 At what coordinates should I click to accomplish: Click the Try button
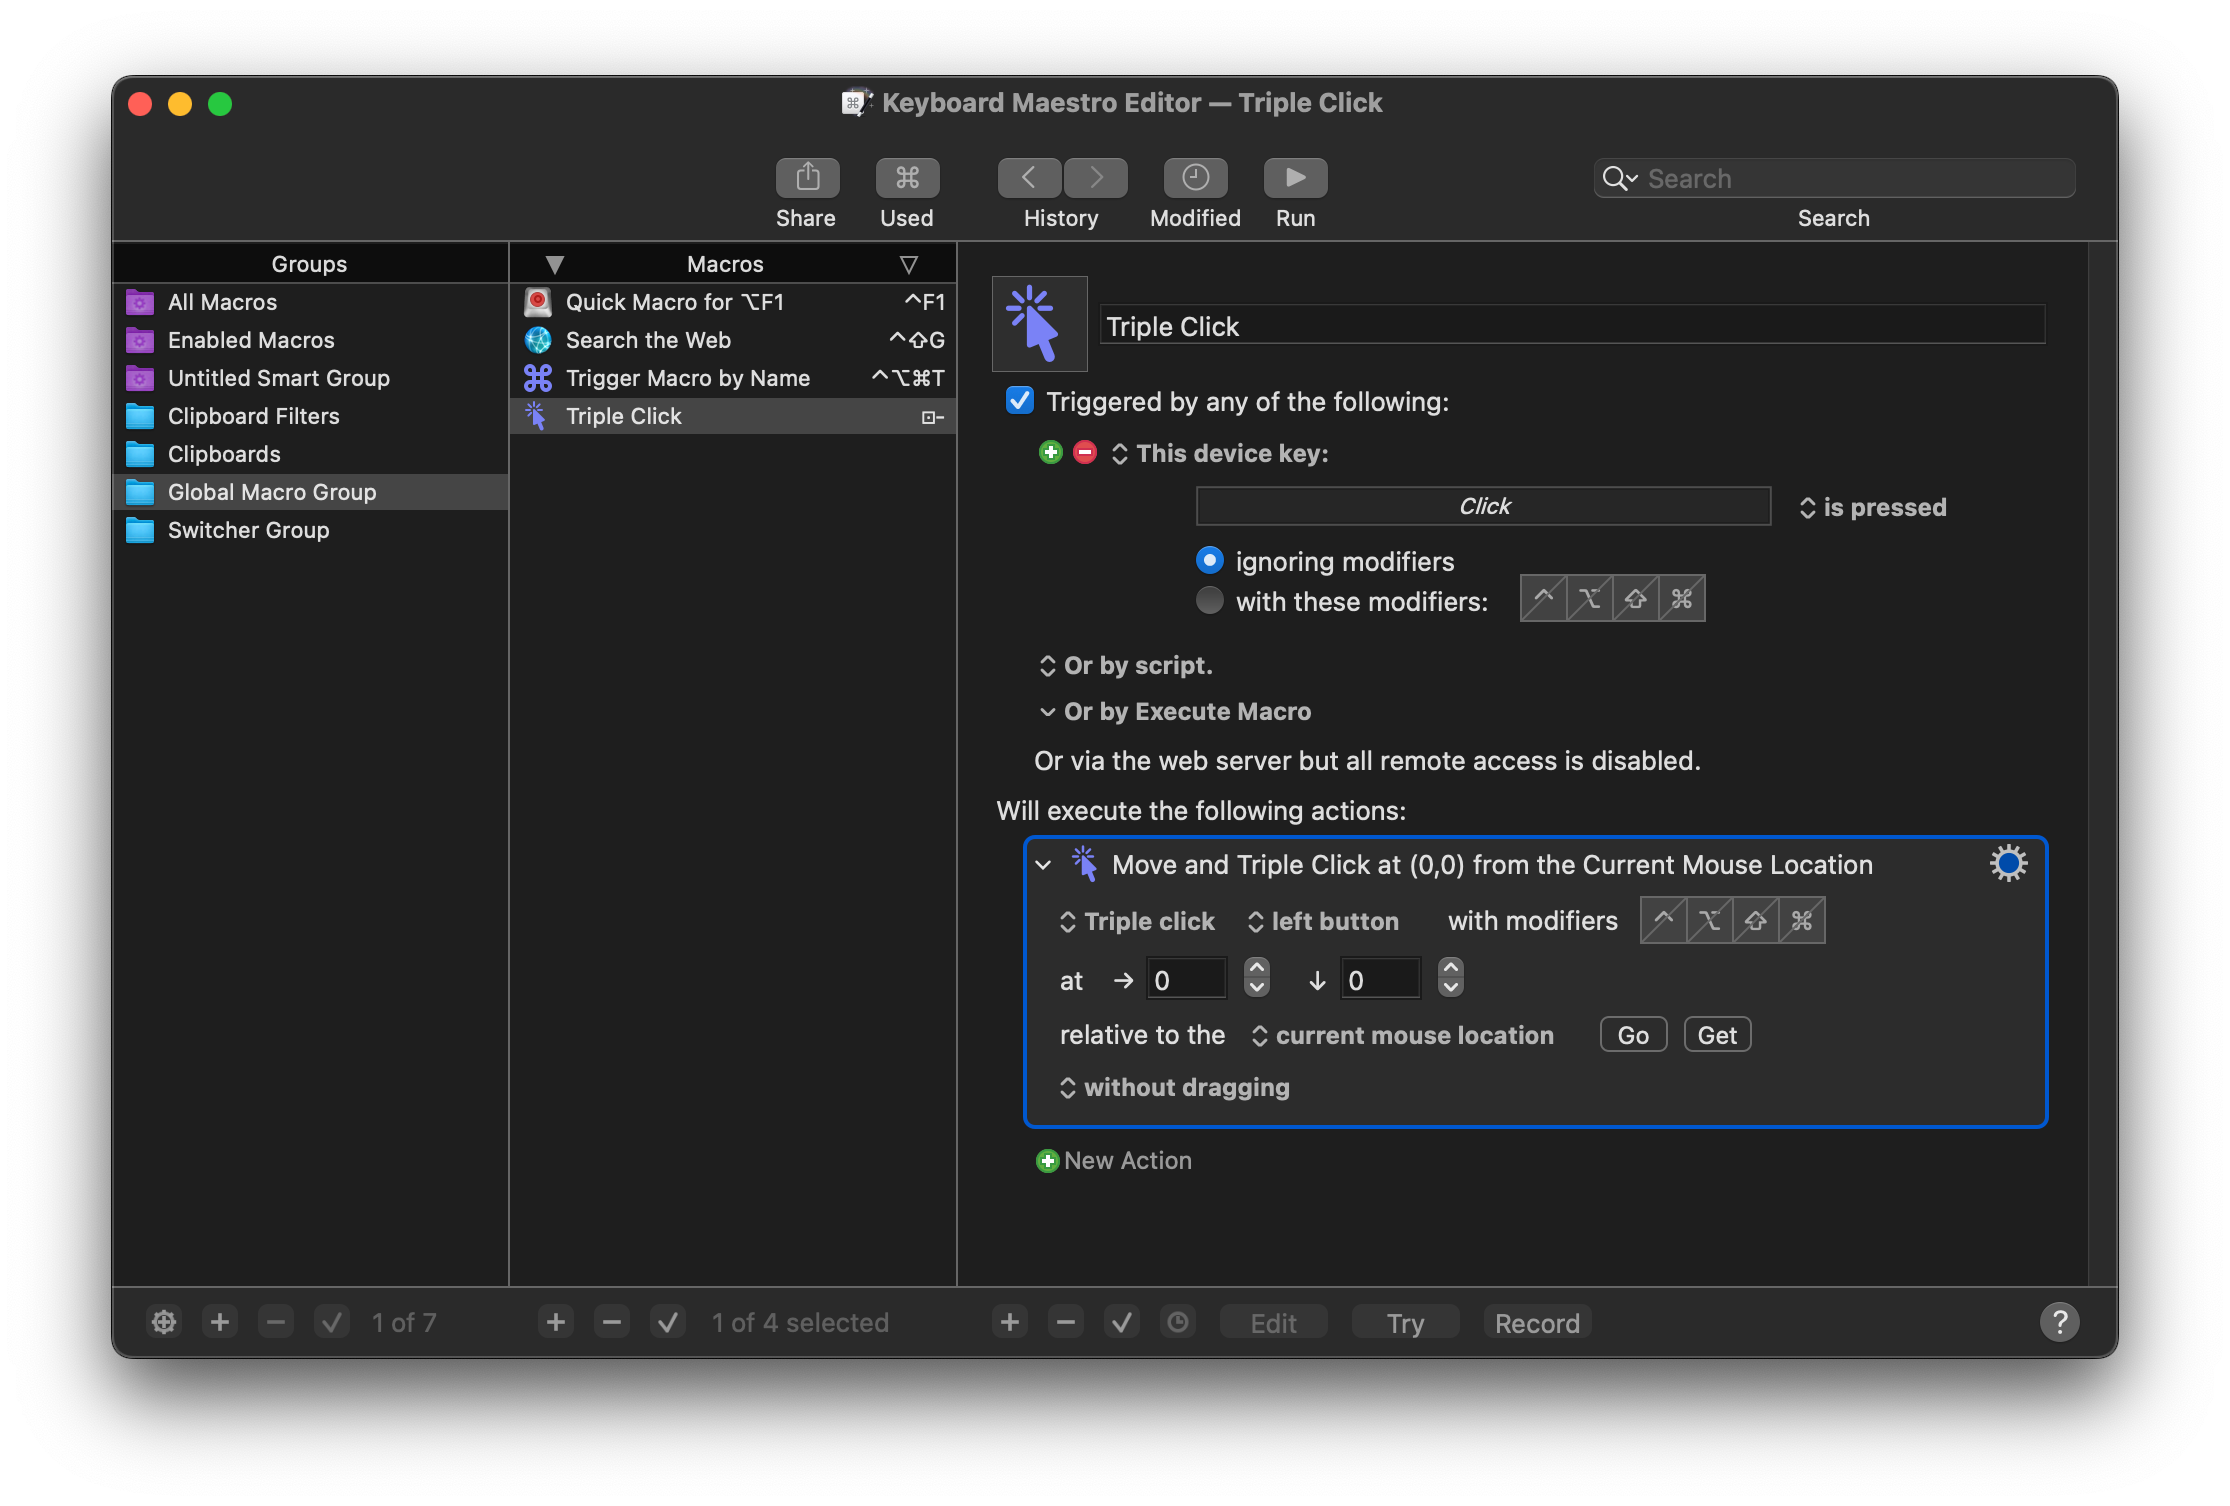click(1405, 1323)
